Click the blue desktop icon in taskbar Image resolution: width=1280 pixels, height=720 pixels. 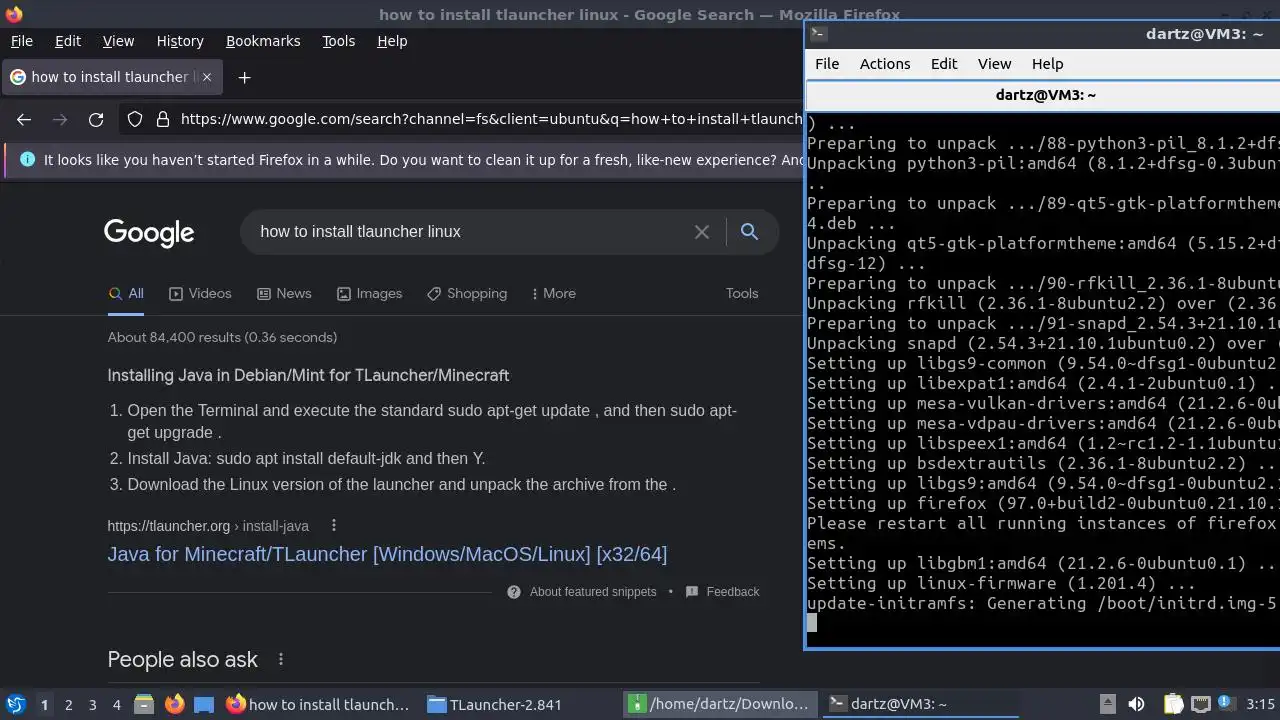(x=204, y=704)
